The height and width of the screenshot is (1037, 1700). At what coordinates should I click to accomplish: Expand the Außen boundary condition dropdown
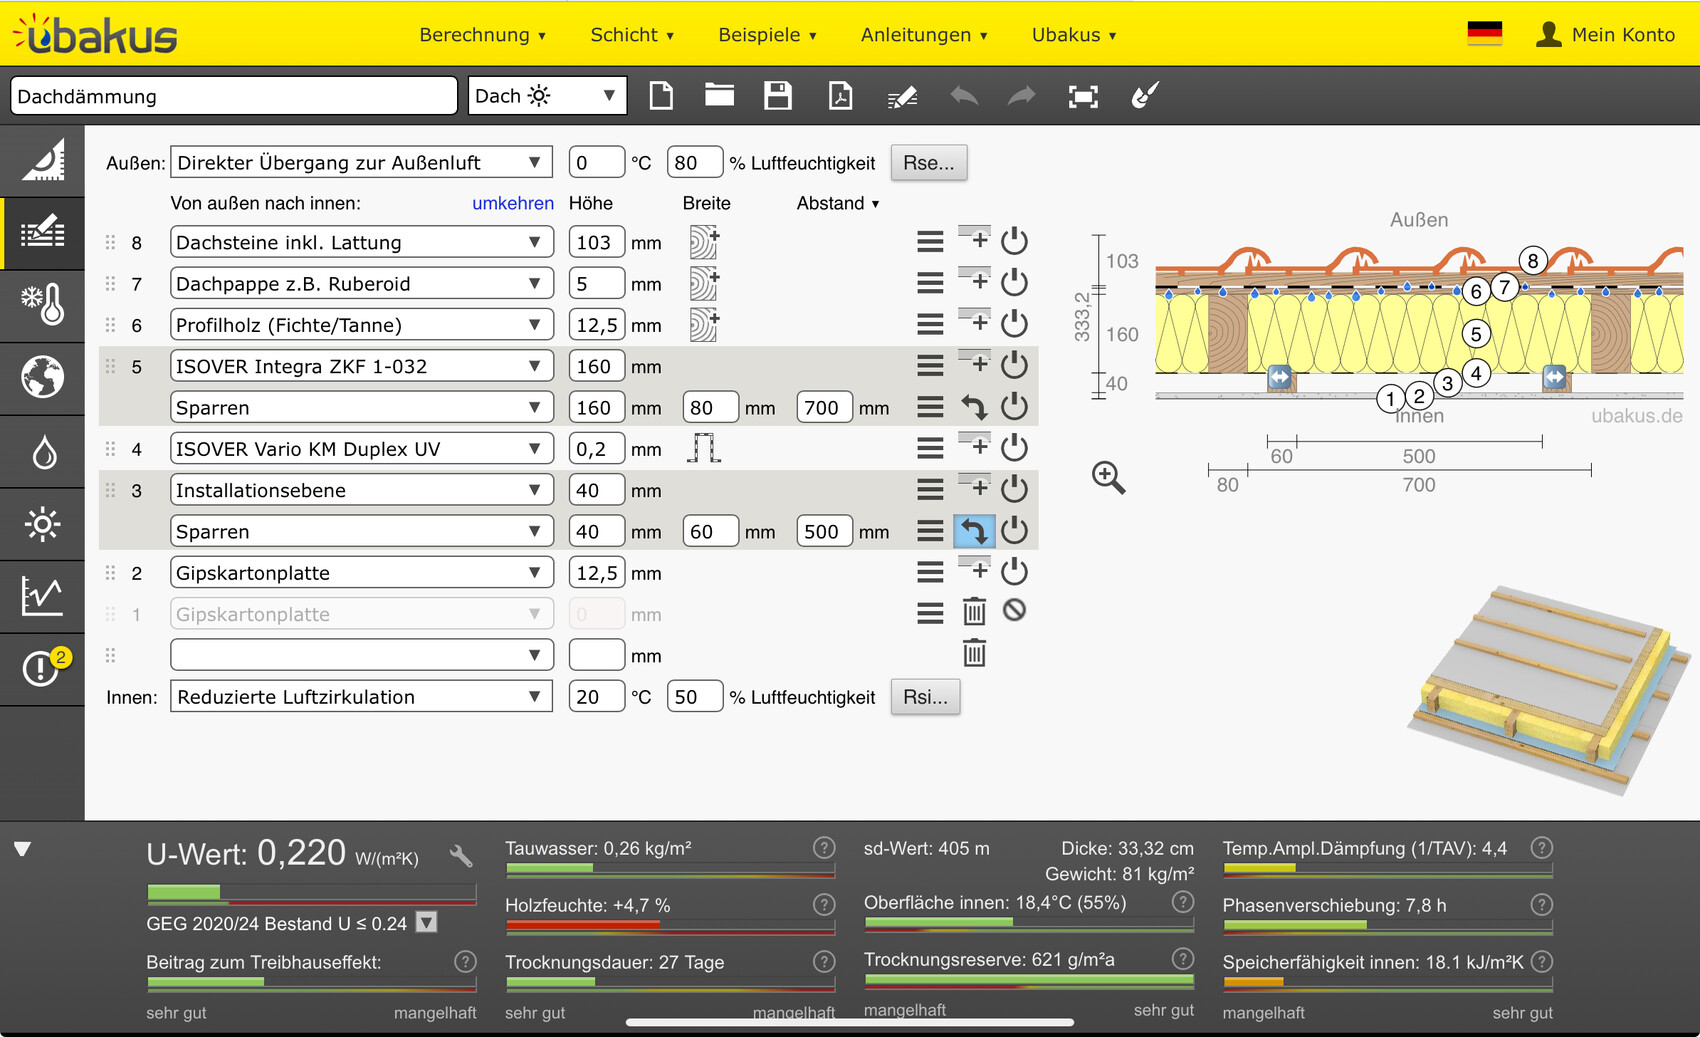click(x=361, y=163)
